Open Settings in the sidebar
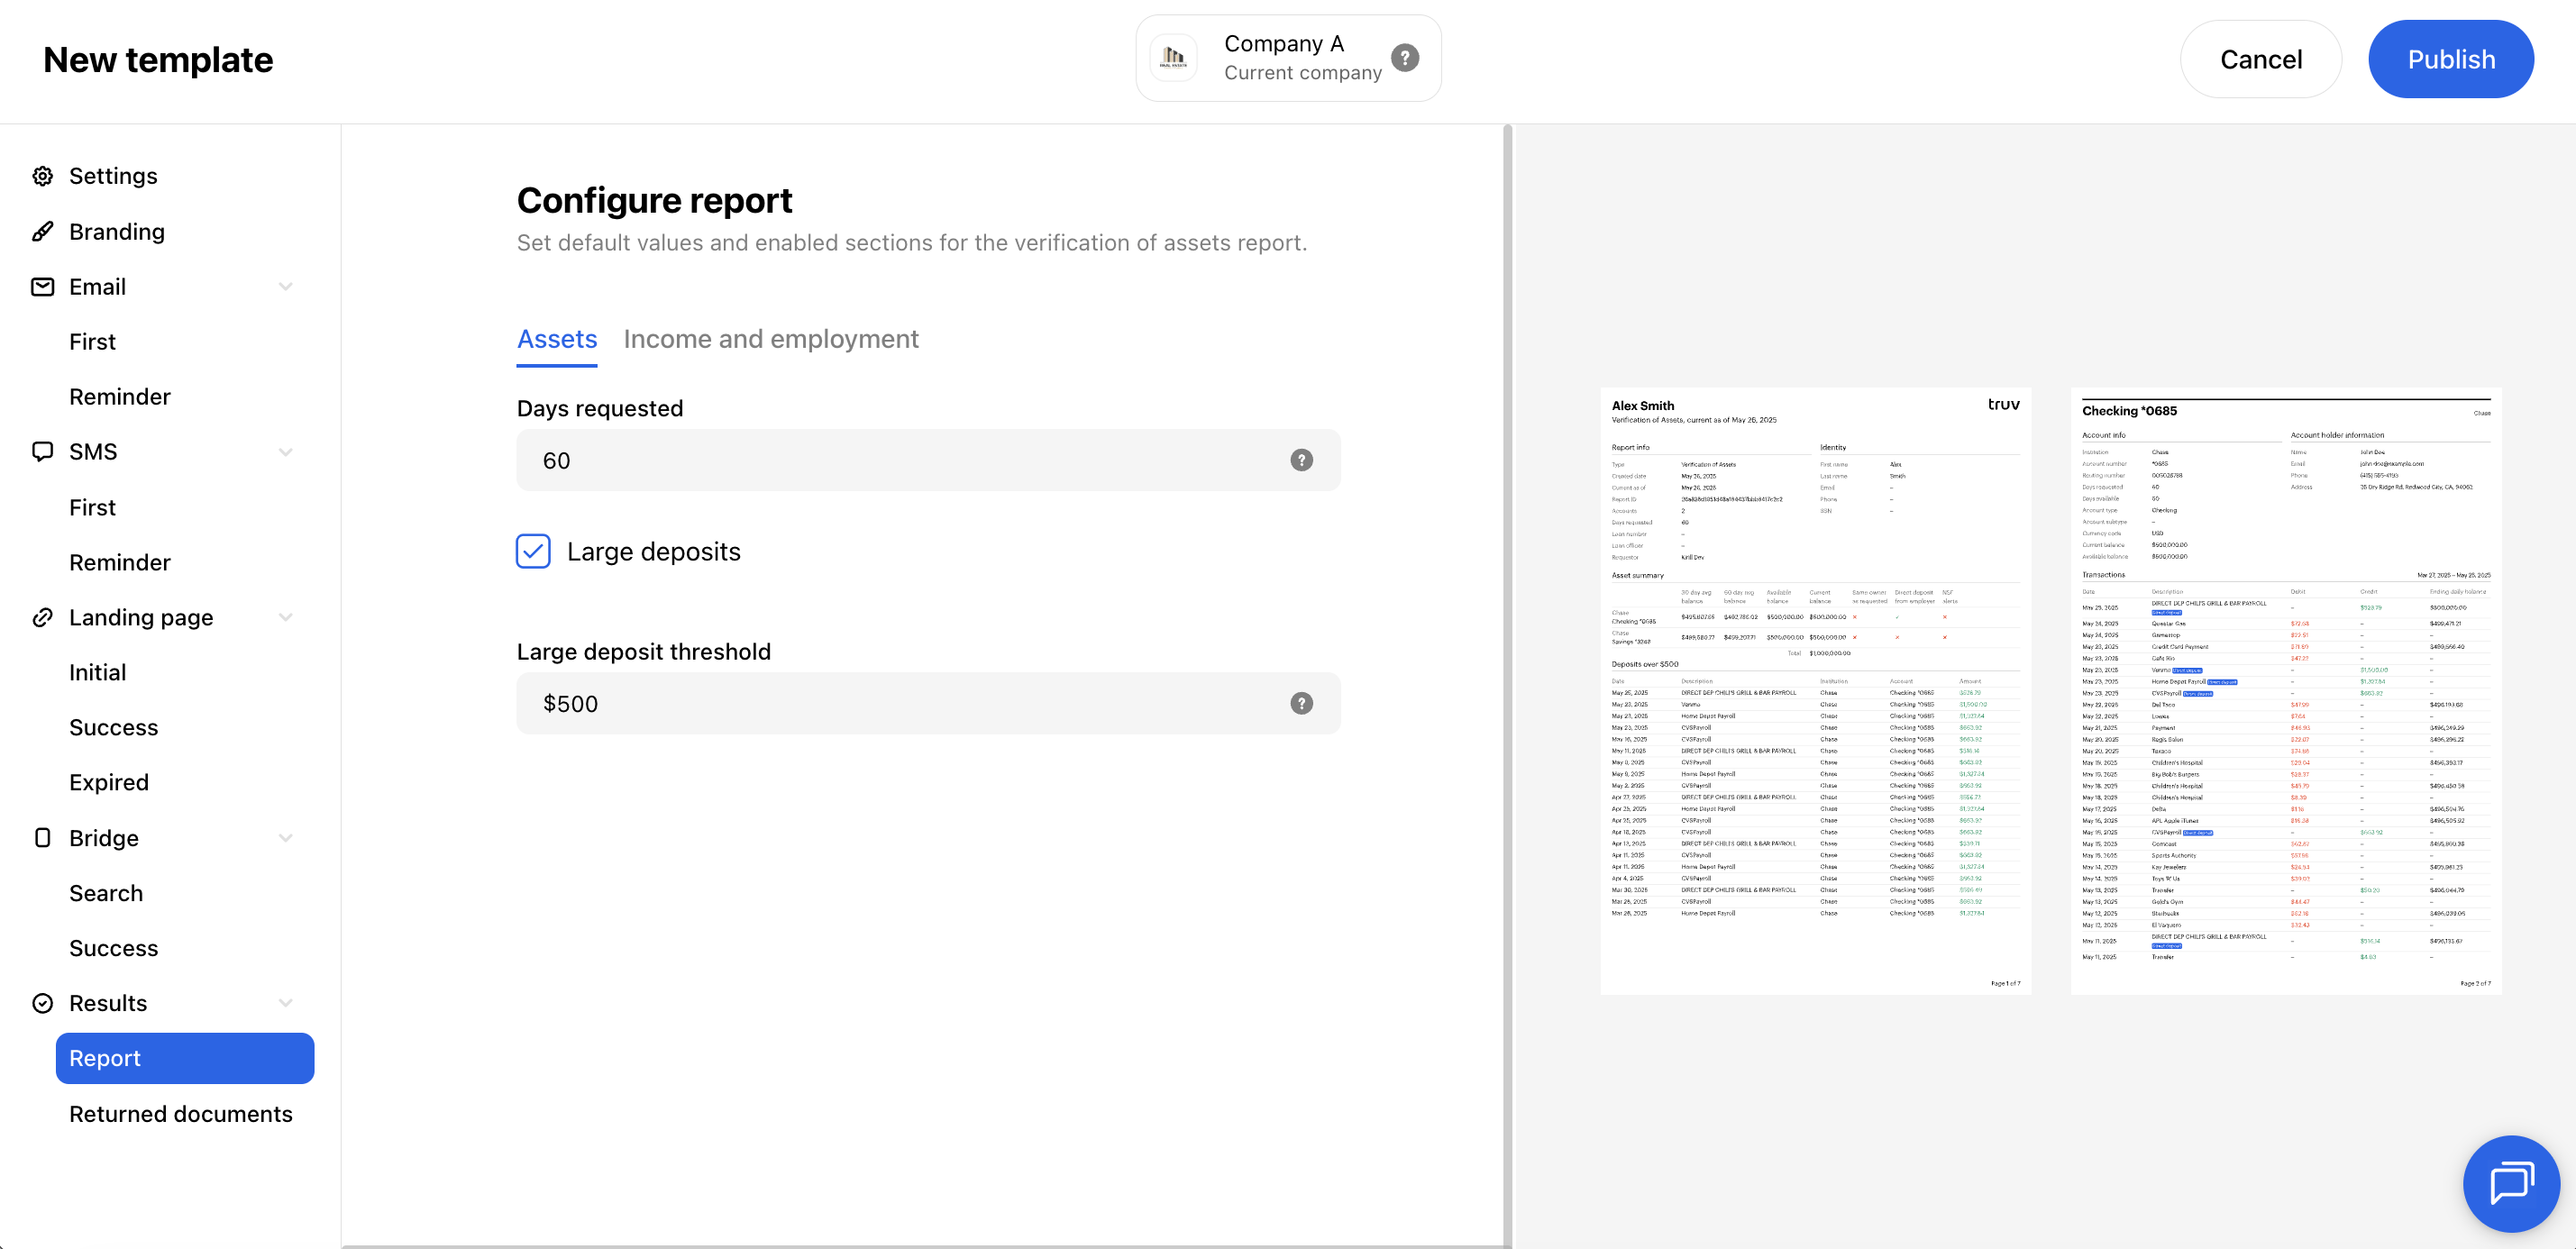Image resolution: width=2576 pixels, height=1249 pixels. [113, 176]
